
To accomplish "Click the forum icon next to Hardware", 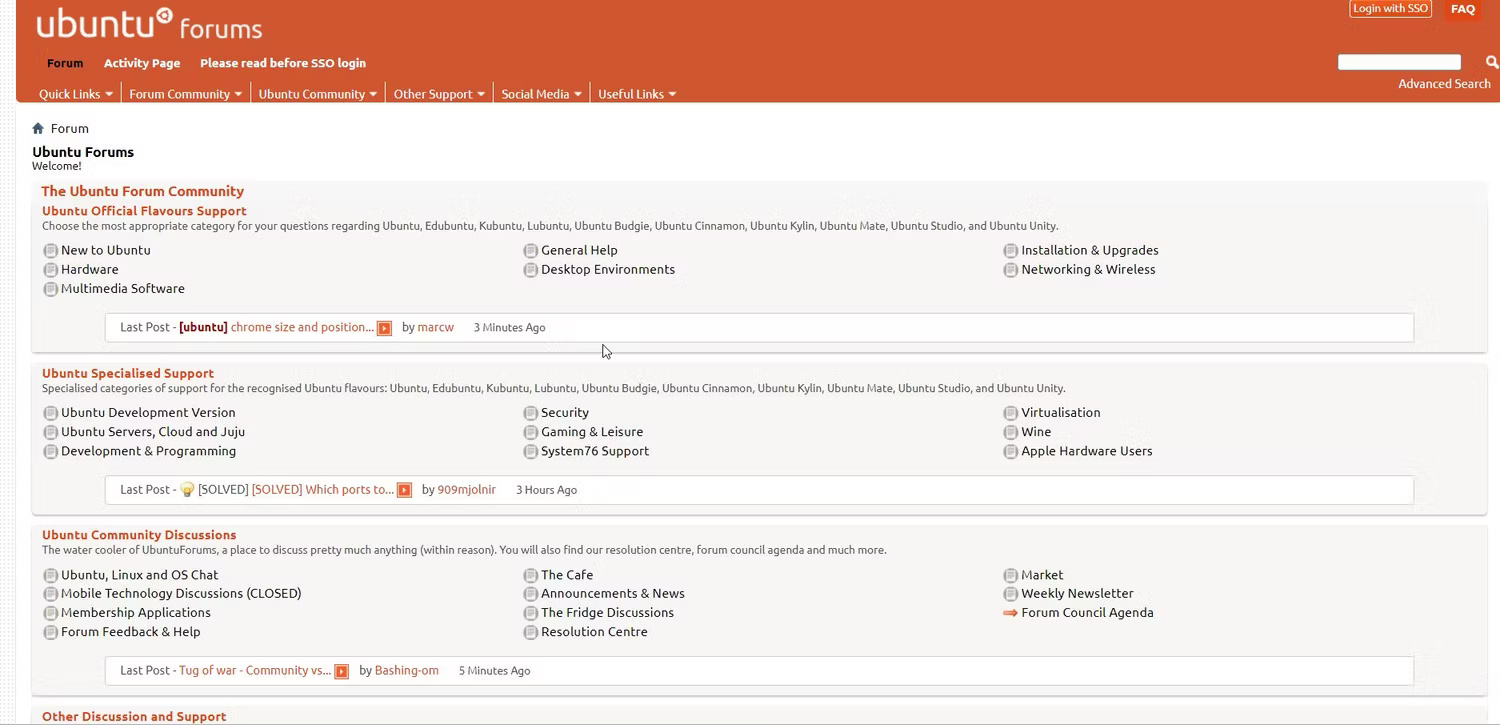I will click(50, 270).
